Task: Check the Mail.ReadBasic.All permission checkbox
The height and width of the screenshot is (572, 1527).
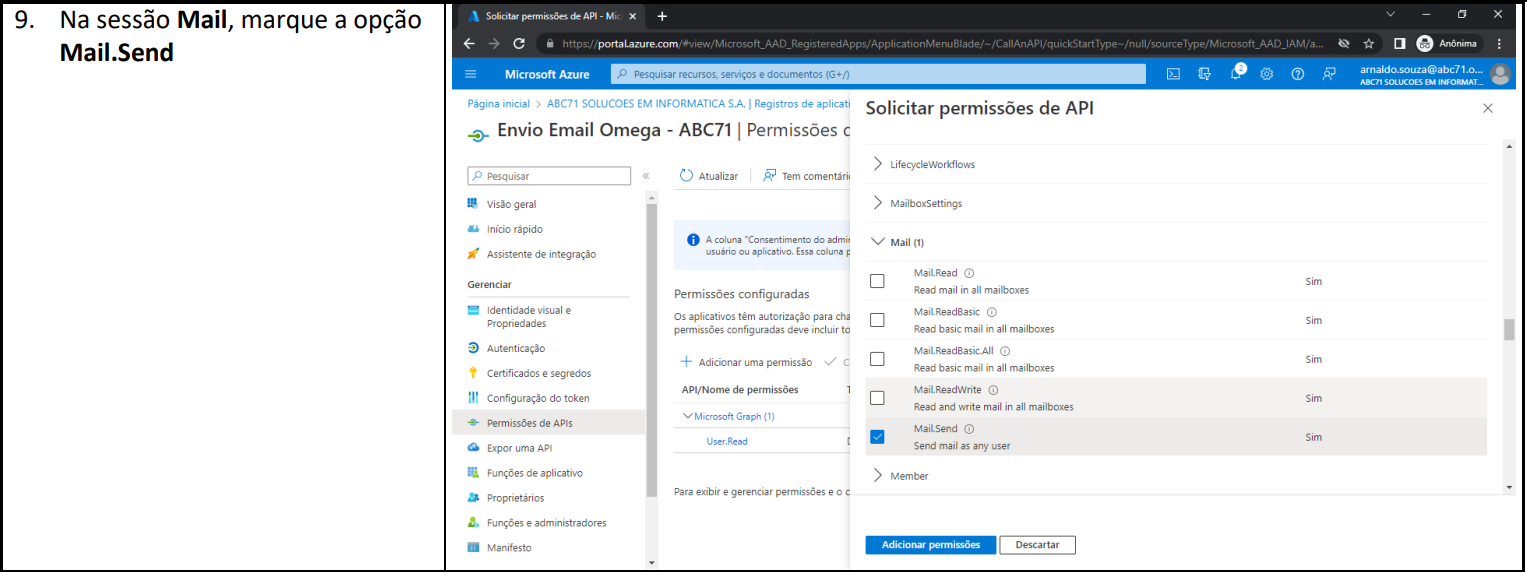Action: coord(877,359)
